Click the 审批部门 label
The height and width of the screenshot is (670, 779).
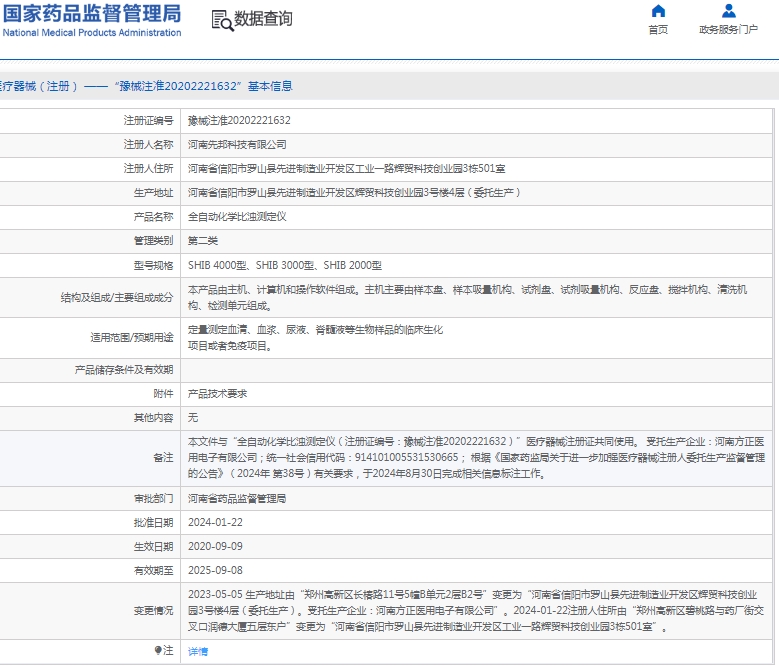154,499
